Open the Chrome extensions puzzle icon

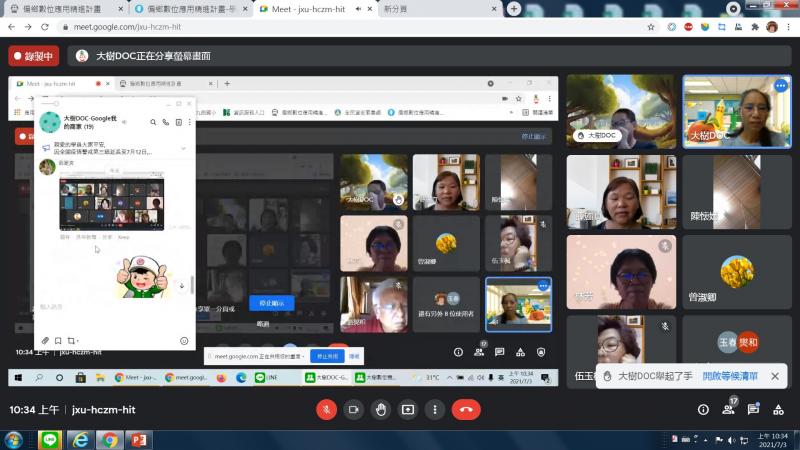755,27
